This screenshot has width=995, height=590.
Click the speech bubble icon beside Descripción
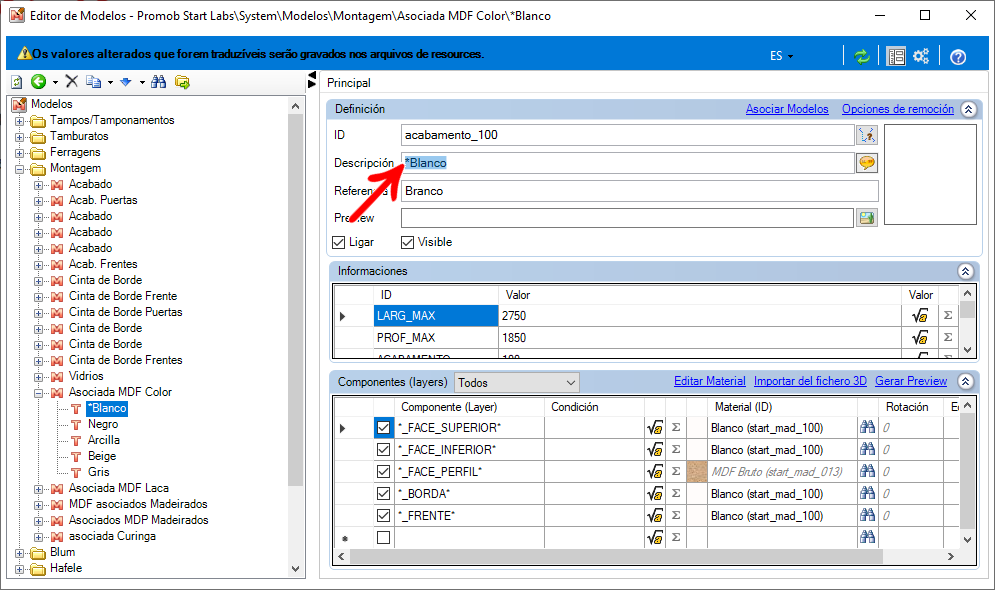coord(867,163)
